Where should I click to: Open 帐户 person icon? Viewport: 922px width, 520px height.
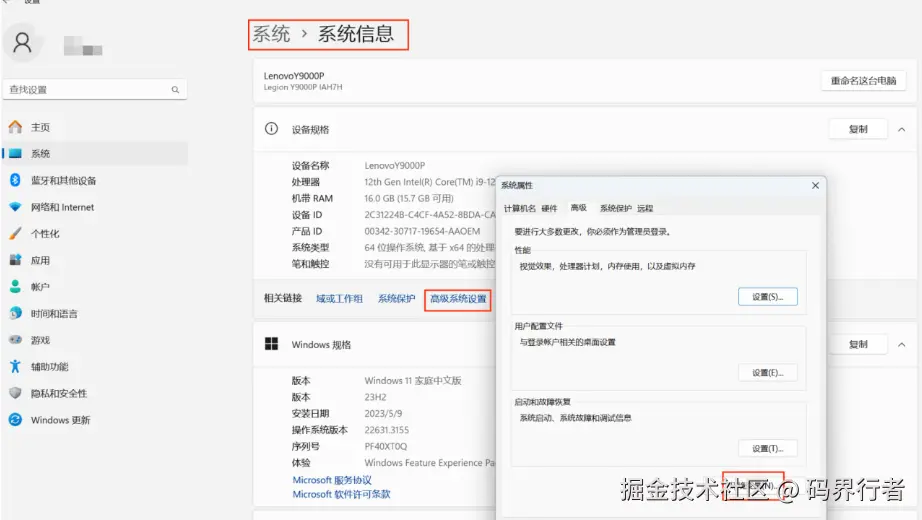click(x=15, y=286)
